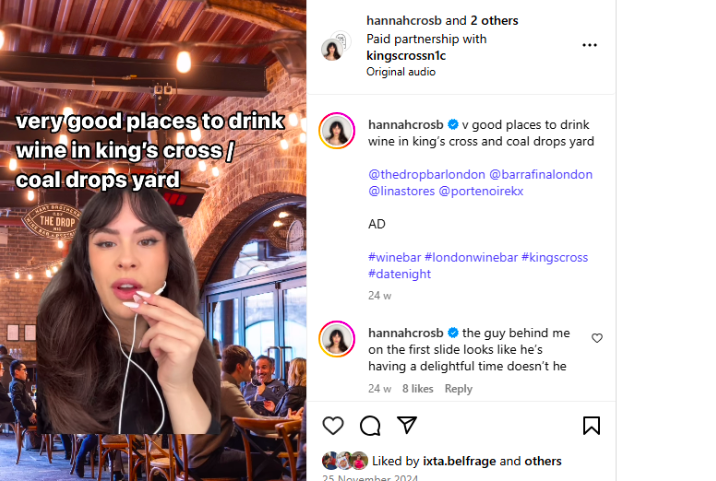Open @barrafinalondon mention

click(x=540, y=174)
